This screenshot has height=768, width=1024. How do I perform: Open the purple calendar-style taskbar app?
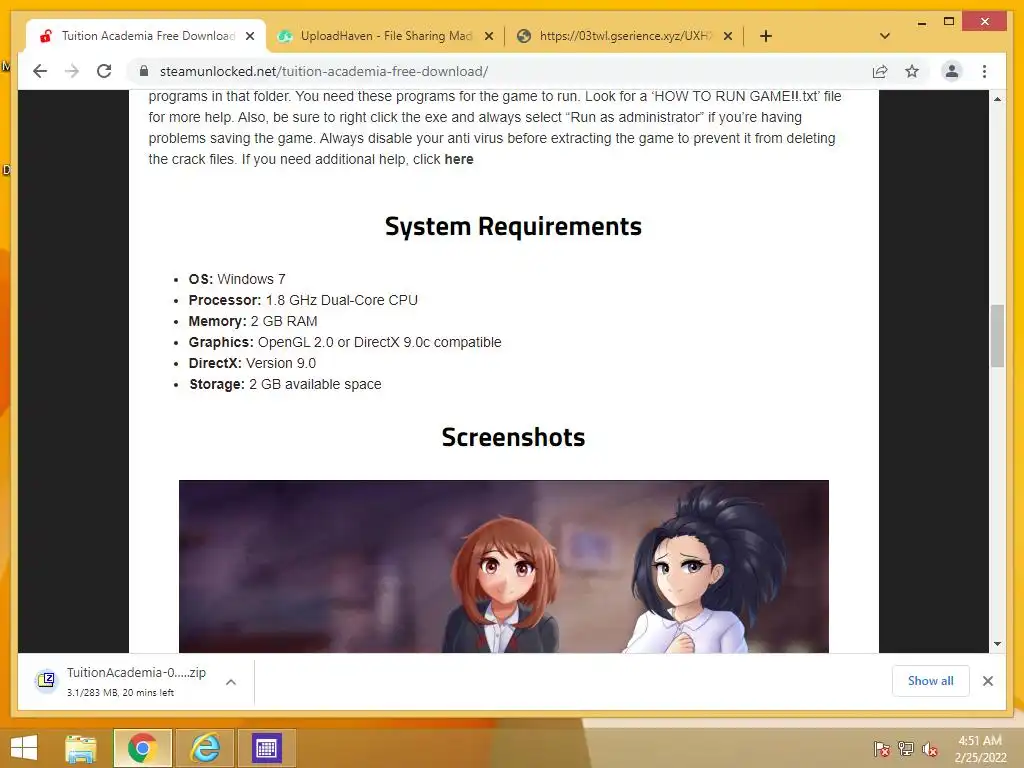pyautogui.click(x=266, y=748)
